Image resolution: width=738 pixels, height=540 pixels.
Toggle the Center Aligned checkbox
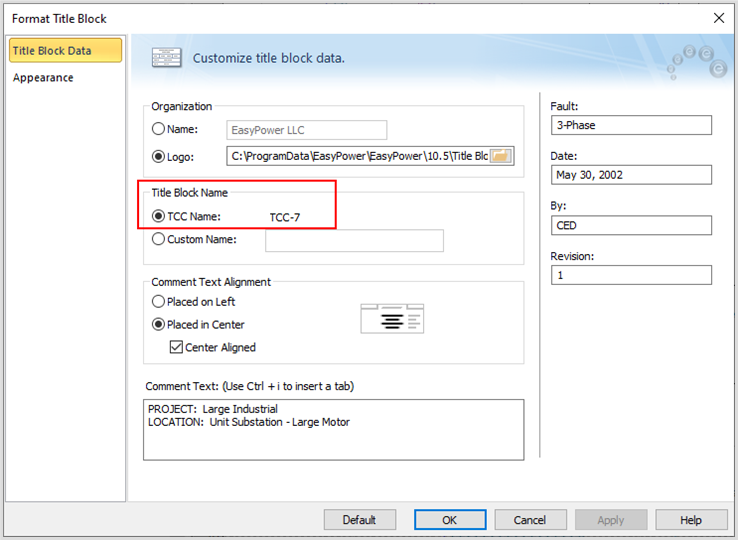(176, 347)
